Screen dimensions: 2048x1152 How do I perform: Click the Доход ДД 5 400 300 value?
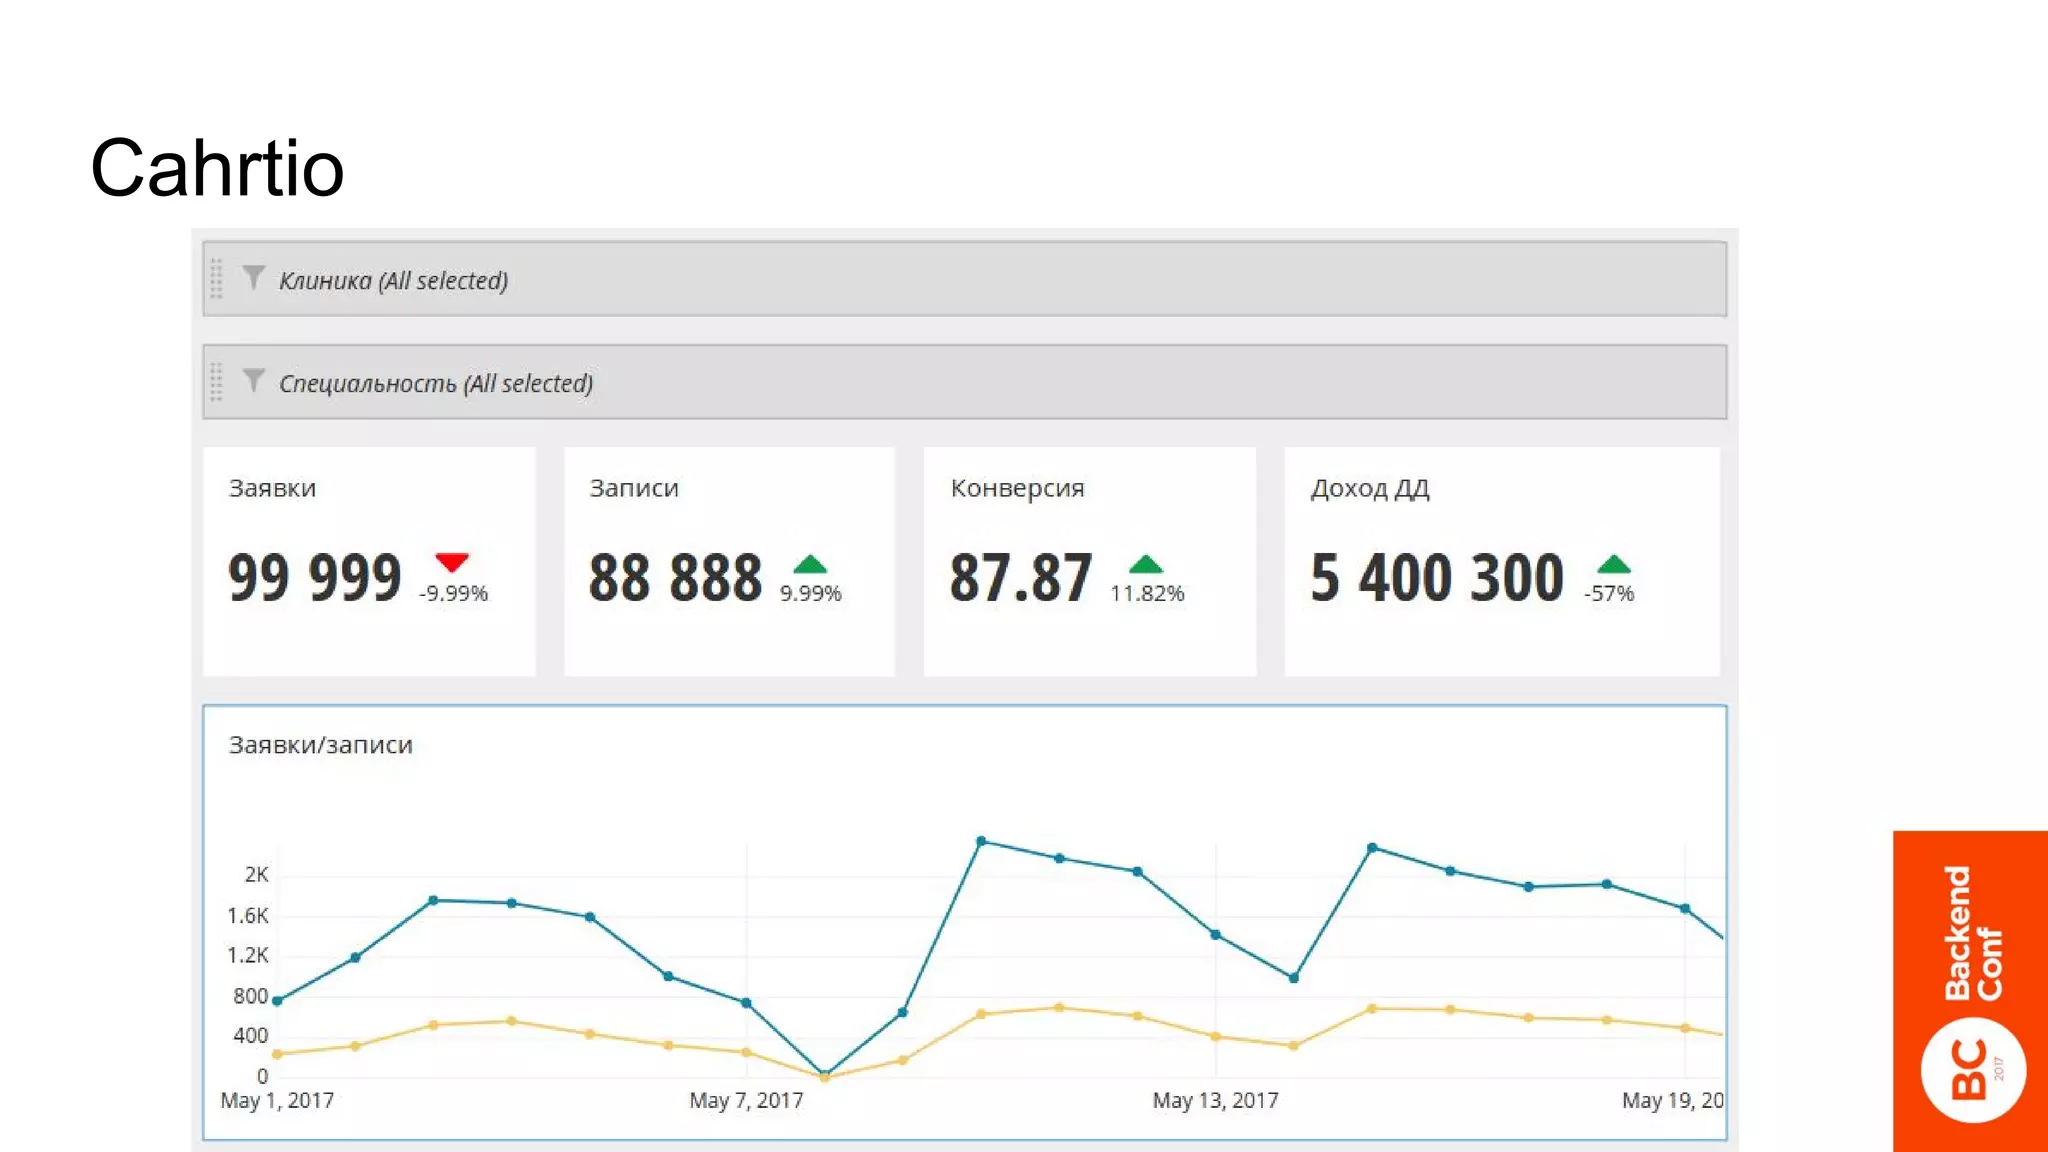(x=1437, y=578)
